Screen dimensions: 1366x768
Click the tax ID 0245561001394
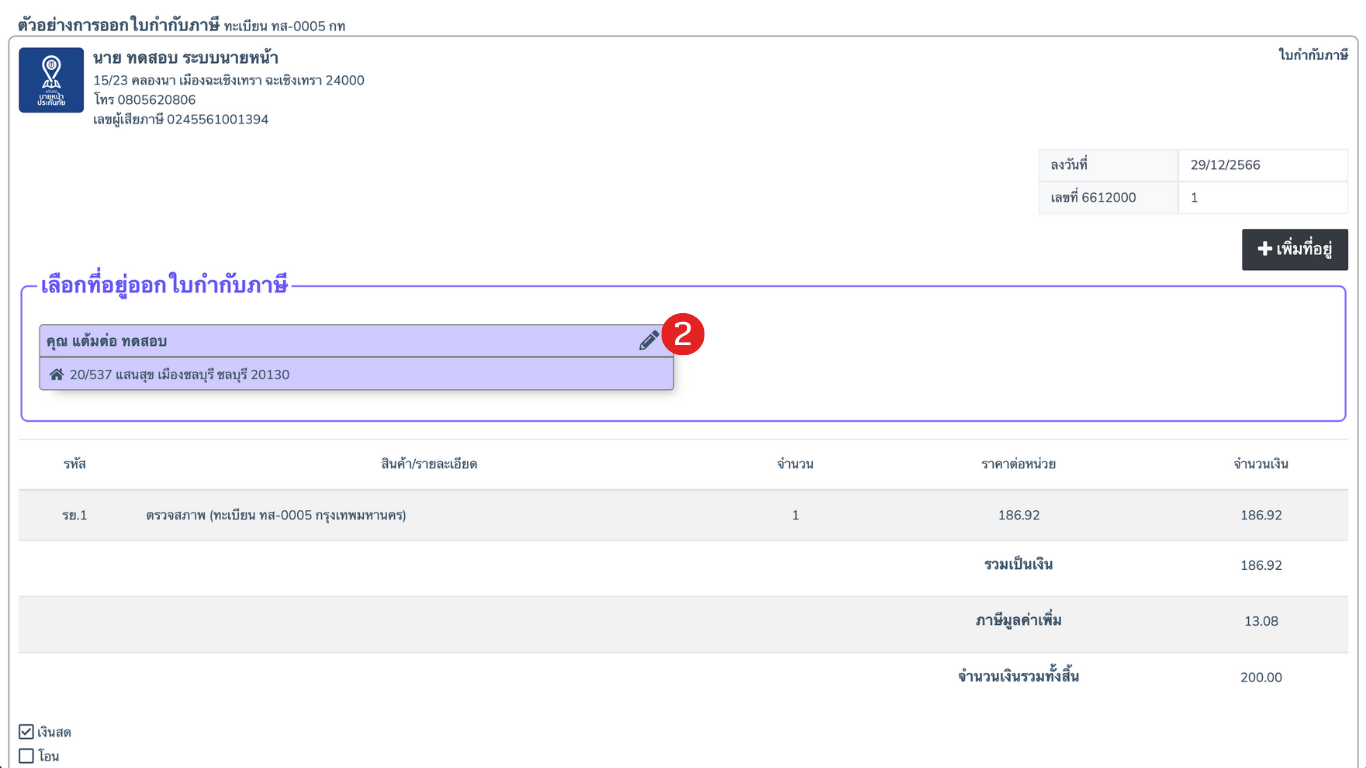point(218,119)
